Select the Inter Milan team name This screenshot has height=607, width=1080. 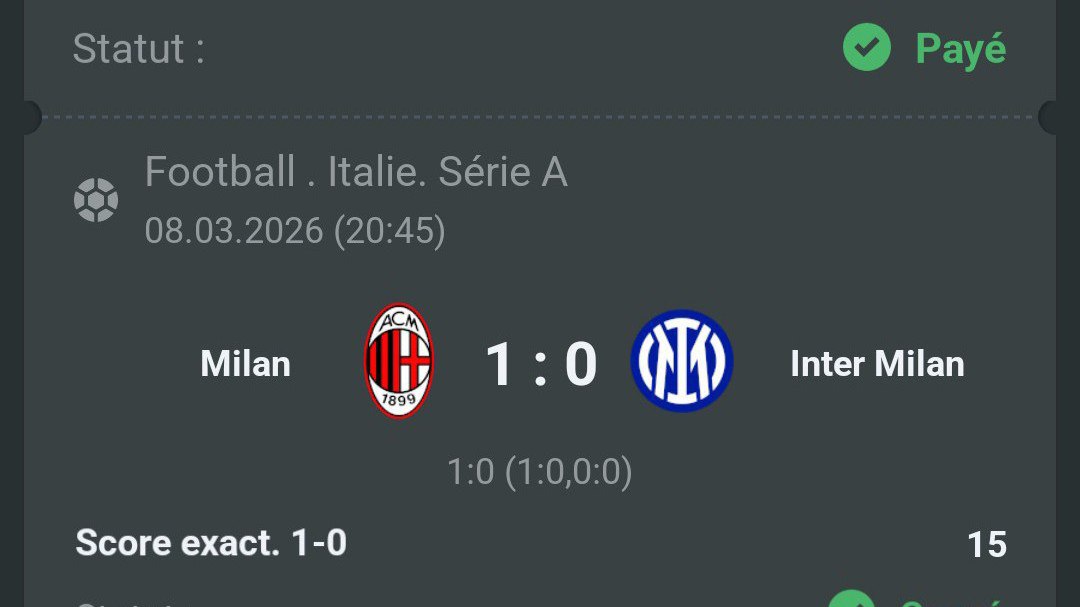877,363
